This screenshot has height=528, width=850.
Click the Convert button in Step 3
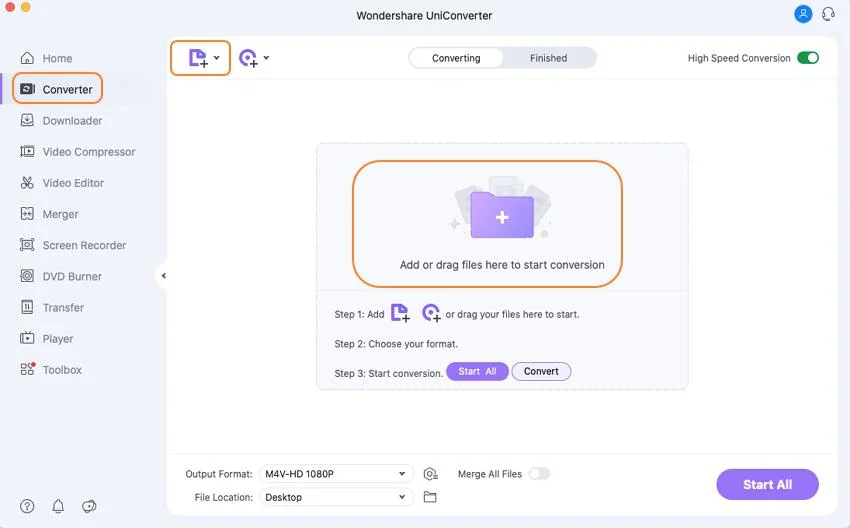tap(541, 371)
